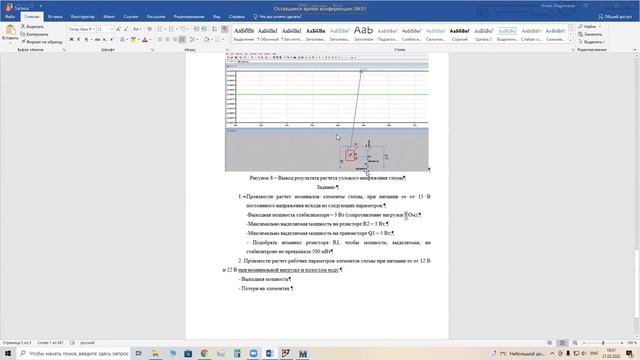The image size is (640, 360).
Task: Click multilevel list icon
Action: 183,29
